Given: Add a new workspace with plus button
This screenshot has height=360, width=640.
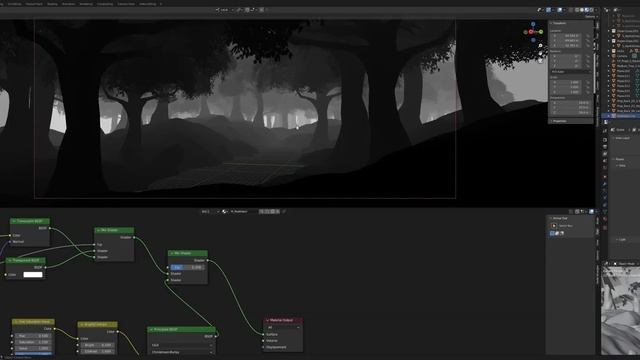Looking at the screenshot, I should [161, 4].
